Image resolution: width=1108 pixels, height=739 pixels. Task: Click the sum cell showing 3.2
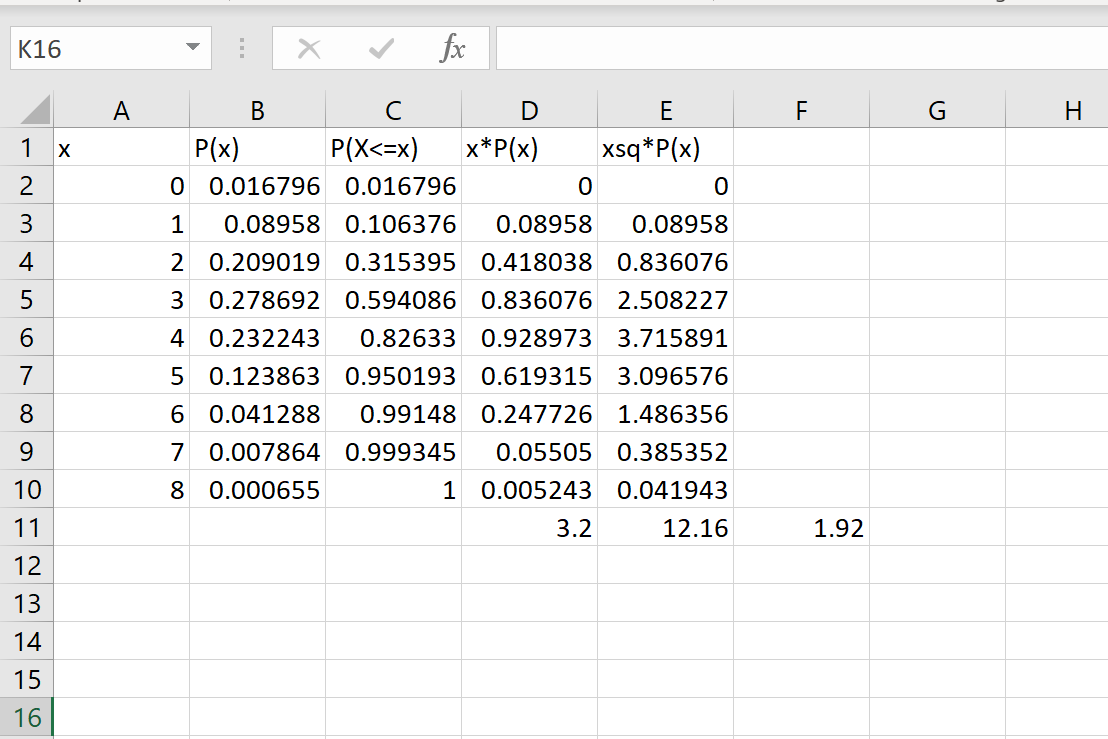[x=529, y=528]
